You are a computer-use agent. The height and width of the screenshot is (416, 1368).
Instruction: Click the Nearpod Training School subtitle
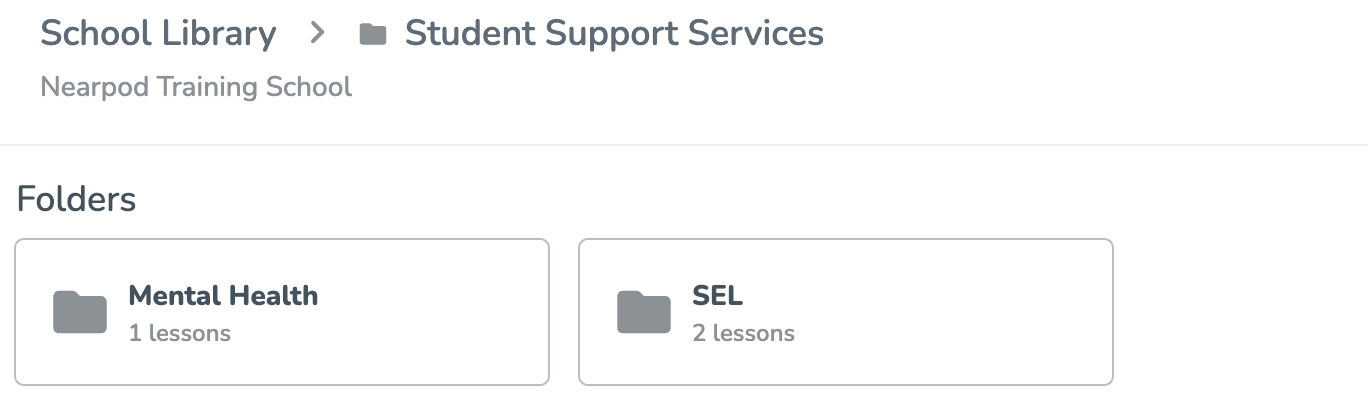[196, 87]
